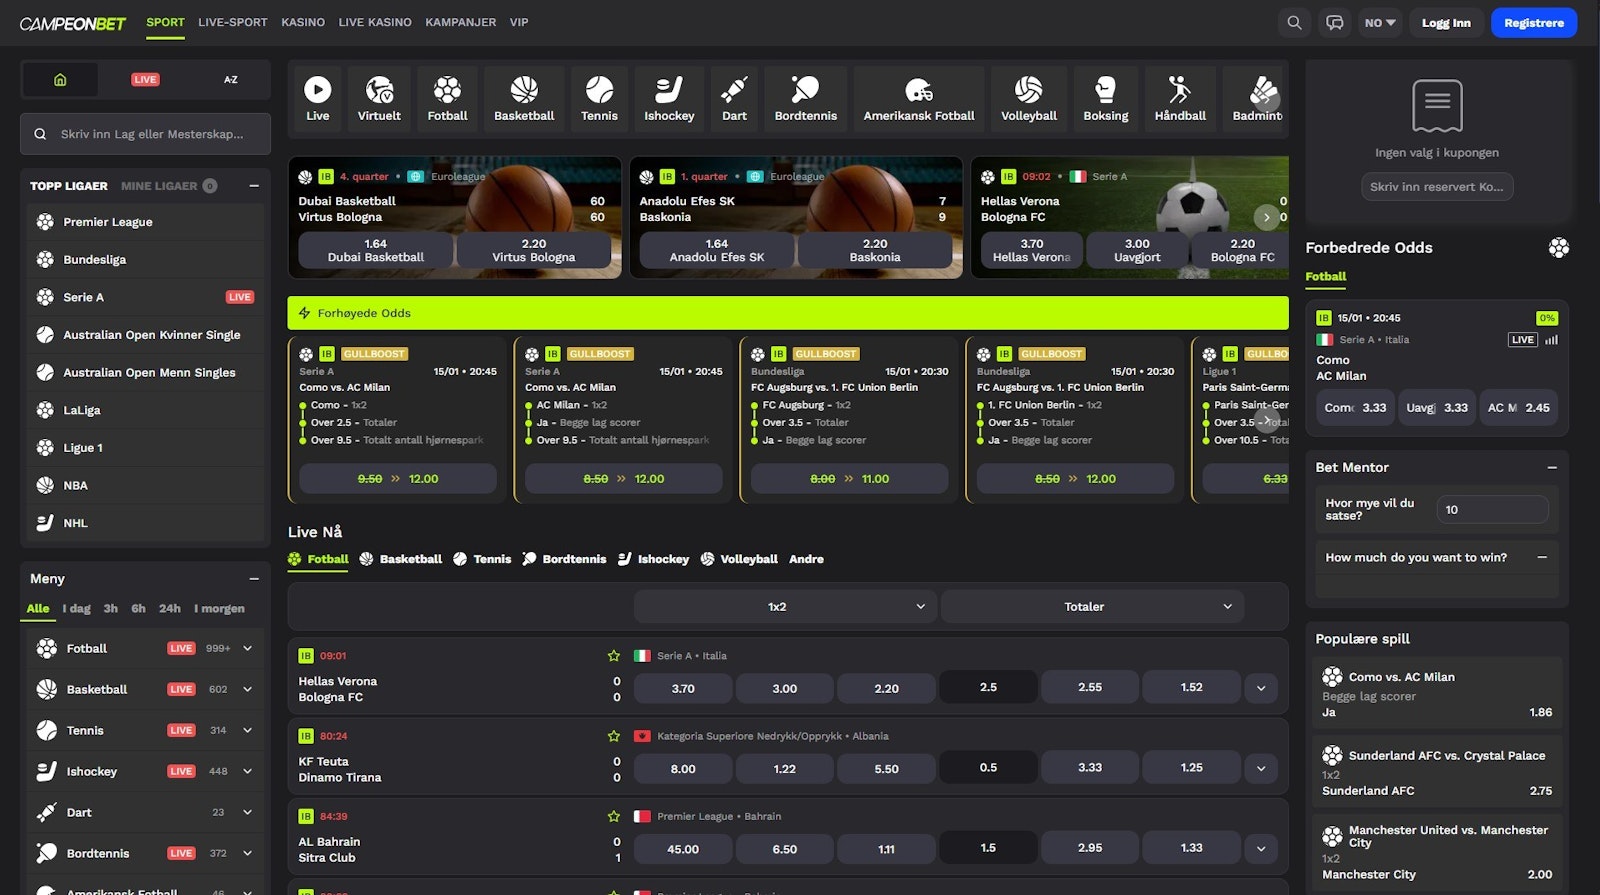Viewport: 1600px width, 895px height.
Task: Open the Totaler market dropdown
Action: point(1092,607)
